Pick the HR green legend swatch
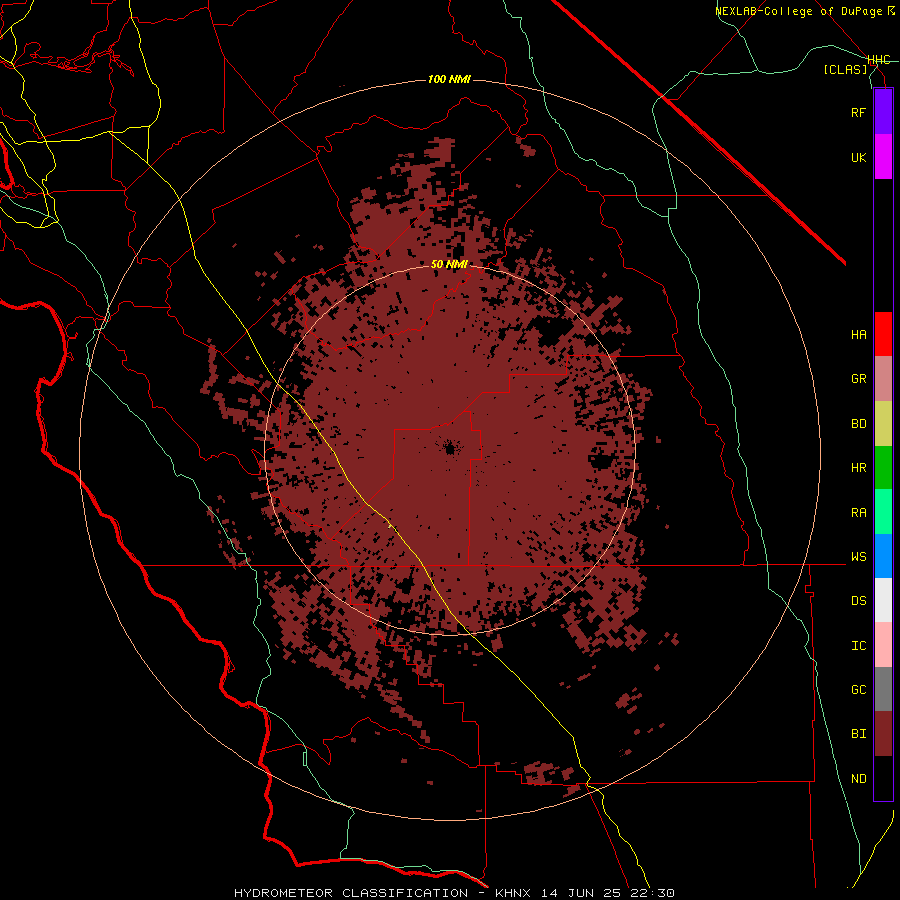 pyautogui.click(x=883, y=468)
